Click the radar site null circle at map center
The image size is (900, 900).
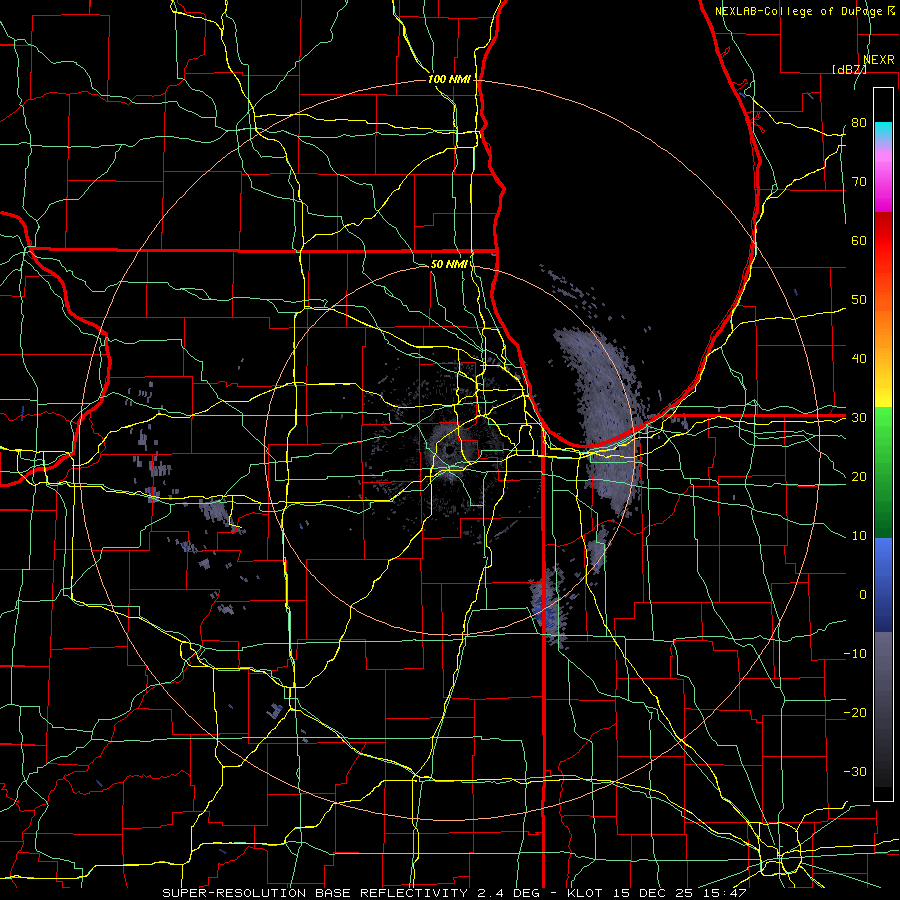(x=449, y=449)
